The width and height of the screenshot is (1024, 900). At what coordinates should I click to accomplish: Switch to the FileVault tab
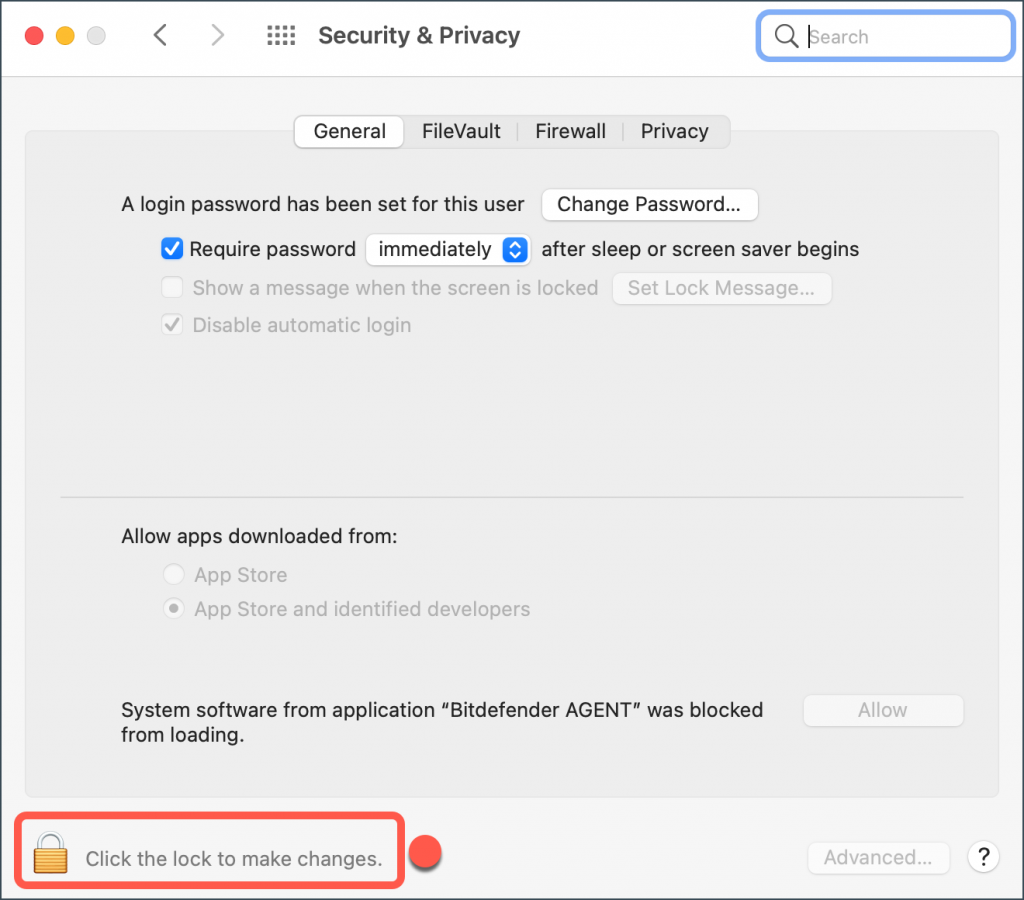461,131
